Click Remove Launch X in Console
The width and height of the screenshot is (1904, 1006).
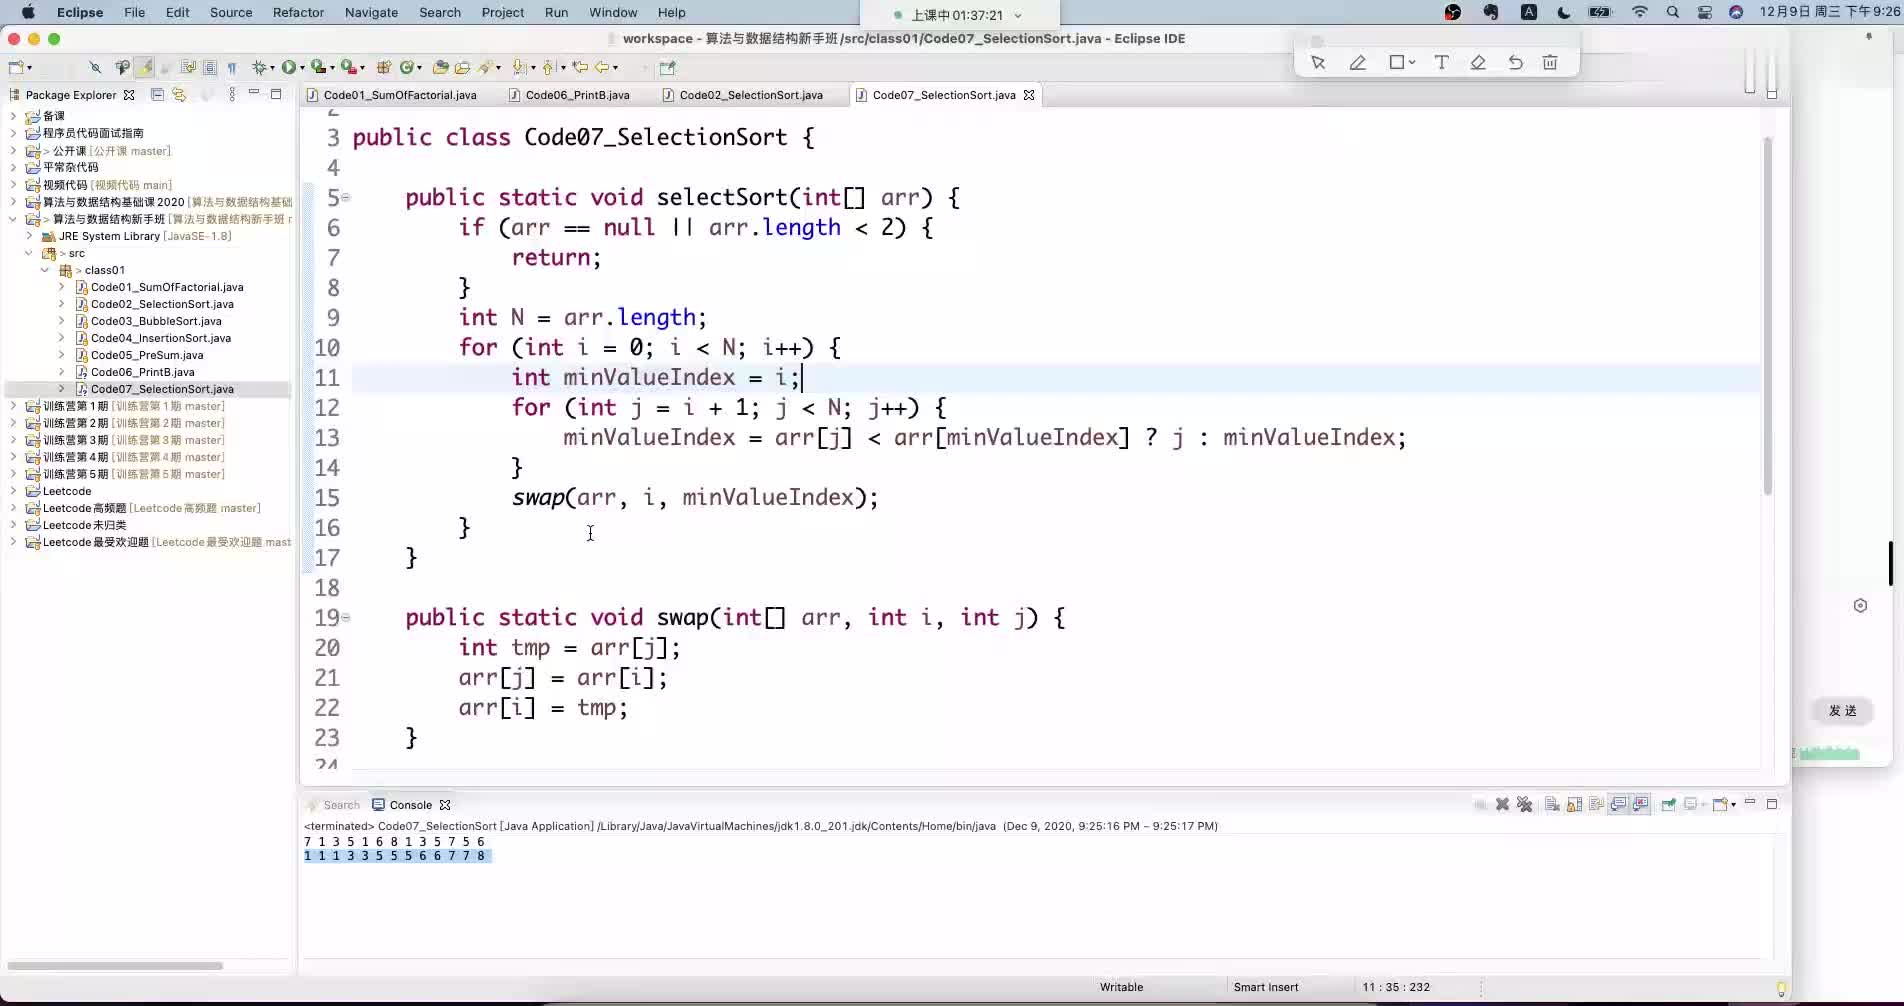tap(1502, 804)
